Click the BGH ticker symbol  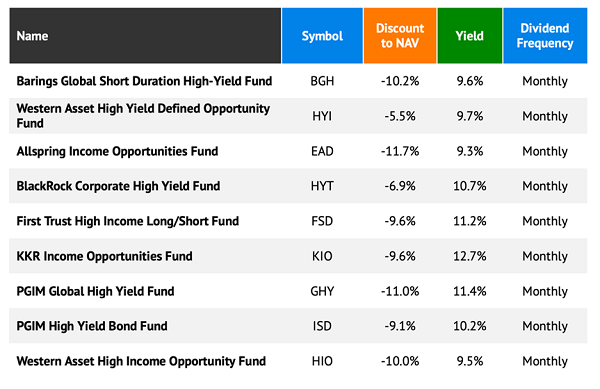[x=322, y=81]
